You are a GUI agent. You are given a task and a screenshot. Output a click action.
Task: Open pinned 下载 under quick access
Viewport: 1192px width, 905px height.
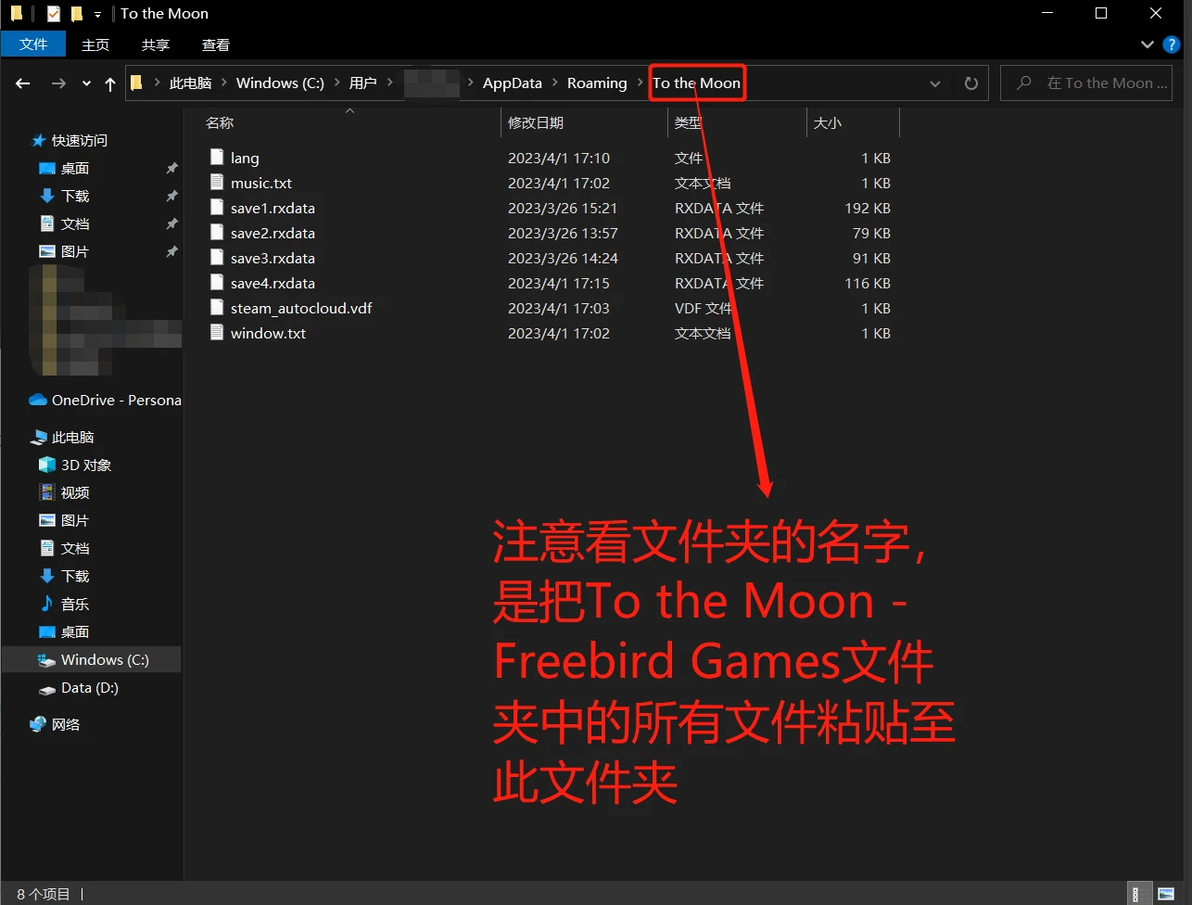74,196
